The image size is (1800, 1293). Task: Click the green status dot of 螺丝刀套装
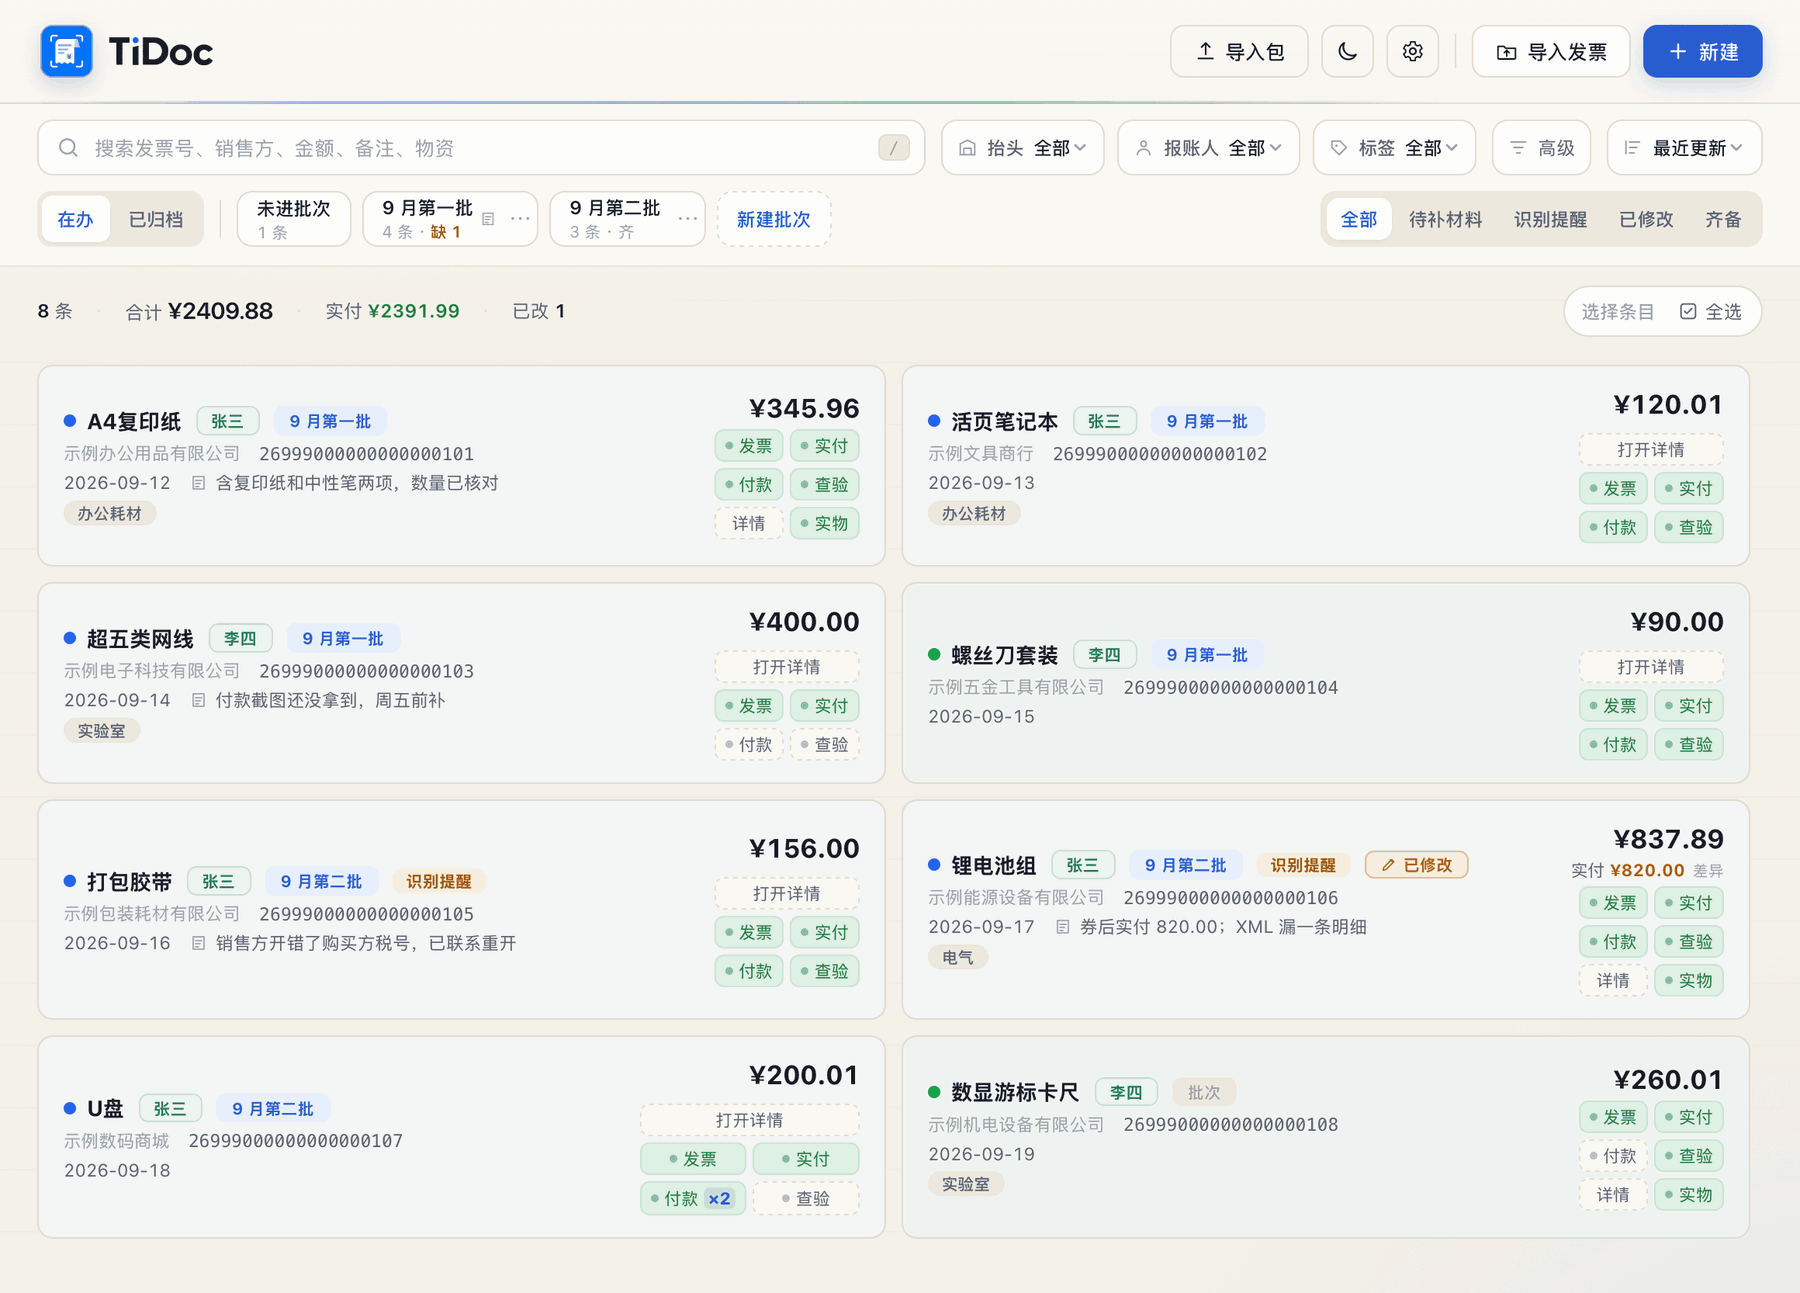pyautogui.click(x=934, y=655)
